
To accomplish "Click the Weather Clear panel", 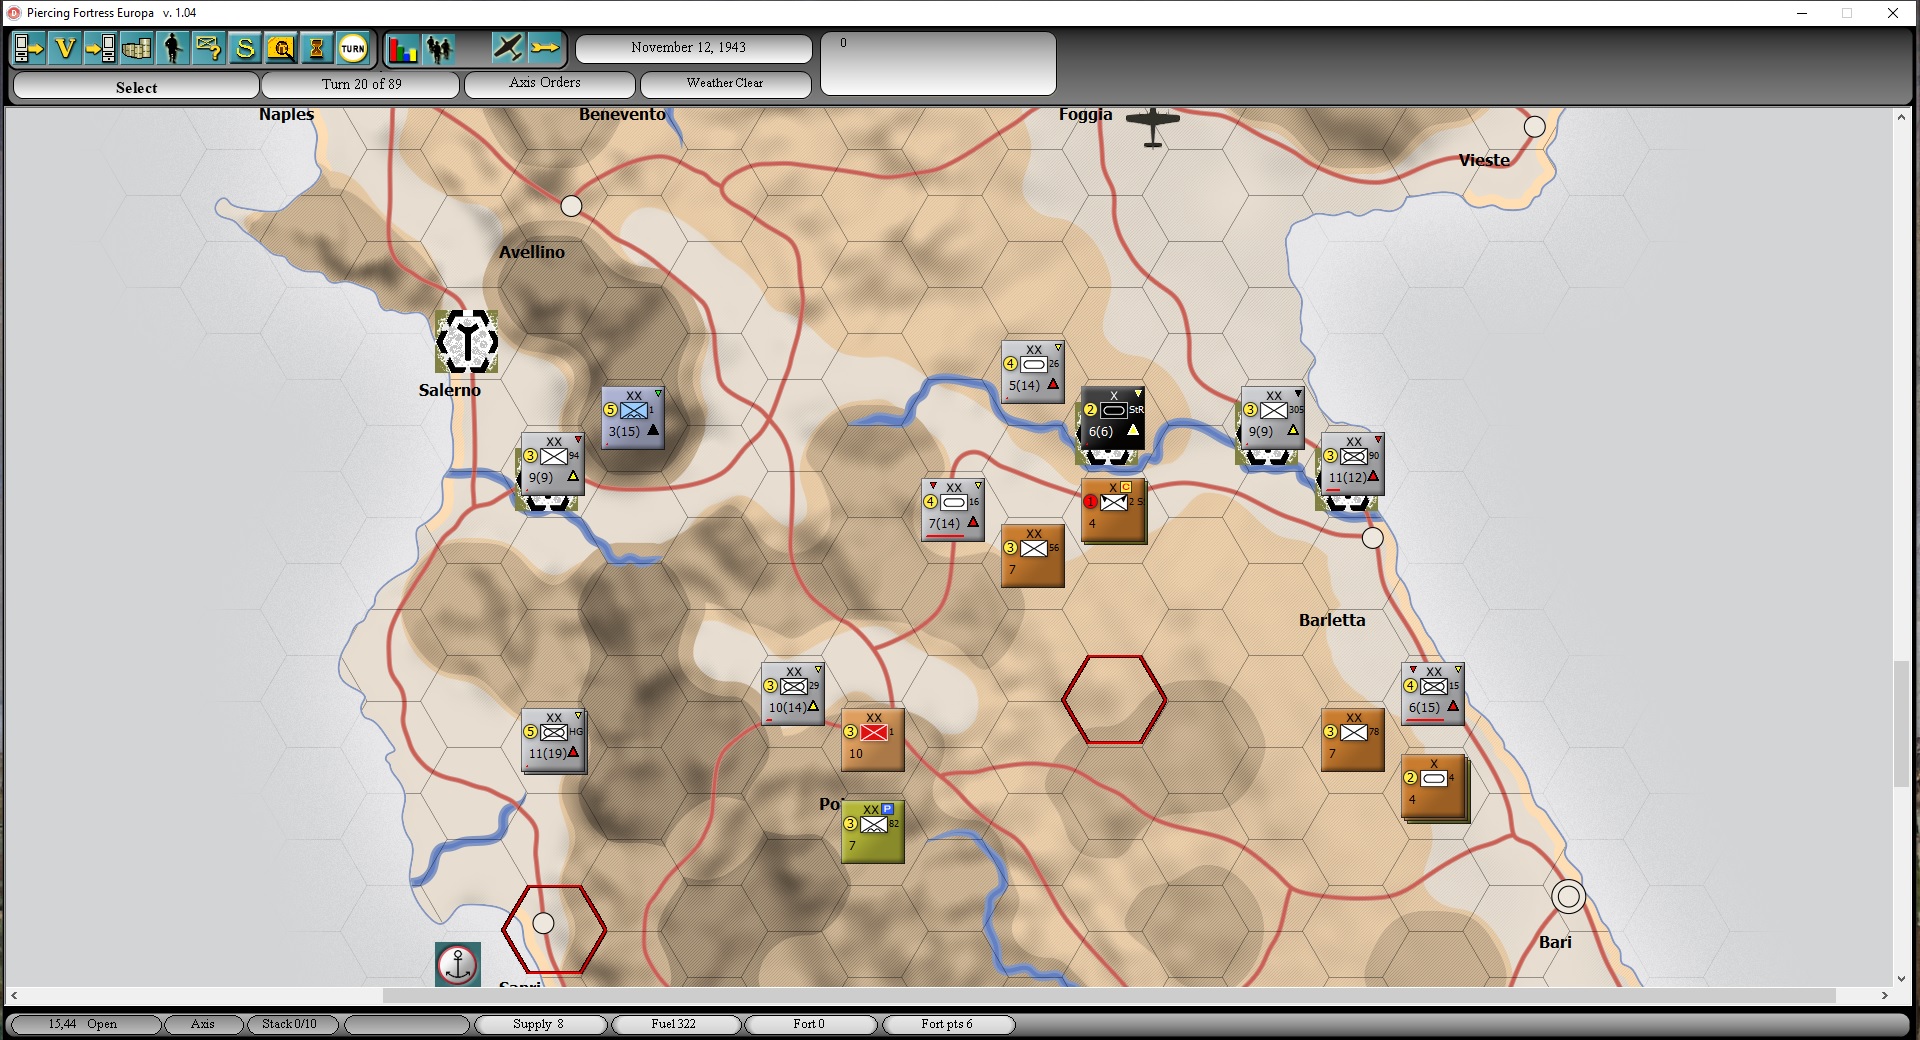I will pyautogui.click(x=725, y=85).
